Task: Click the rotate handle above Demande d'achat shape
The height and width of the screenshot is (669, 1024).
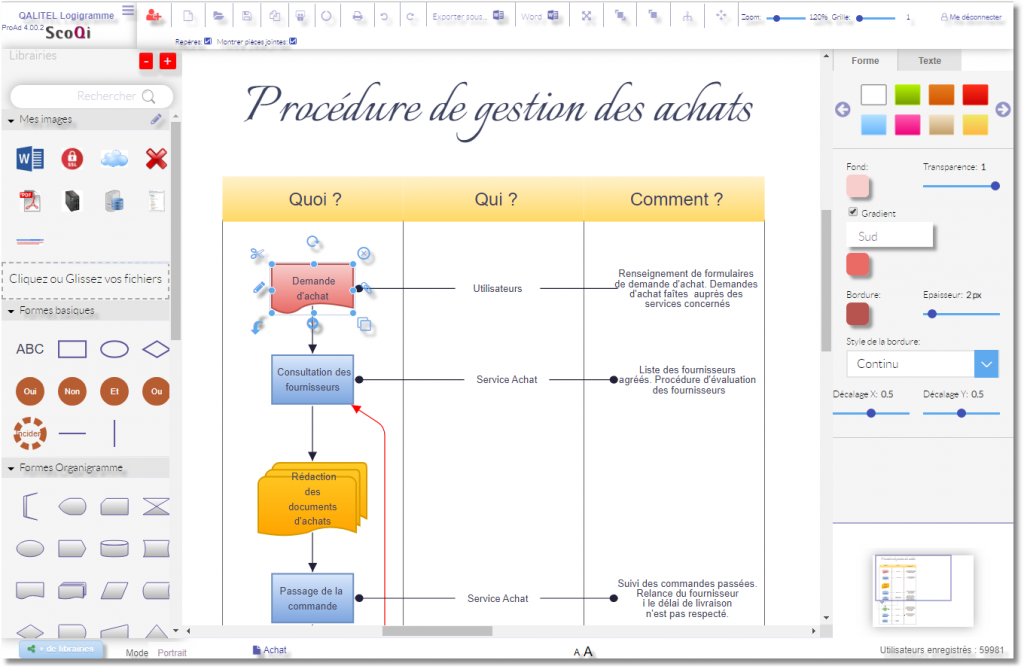Action: pos(313,242)
